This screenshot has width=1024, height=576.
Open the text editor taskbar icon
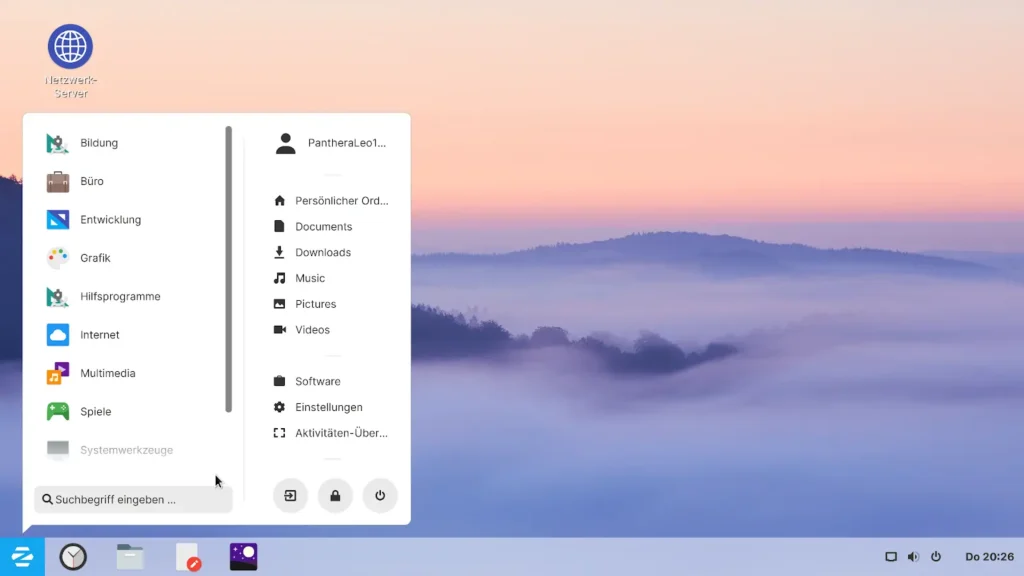click(187, 557)
